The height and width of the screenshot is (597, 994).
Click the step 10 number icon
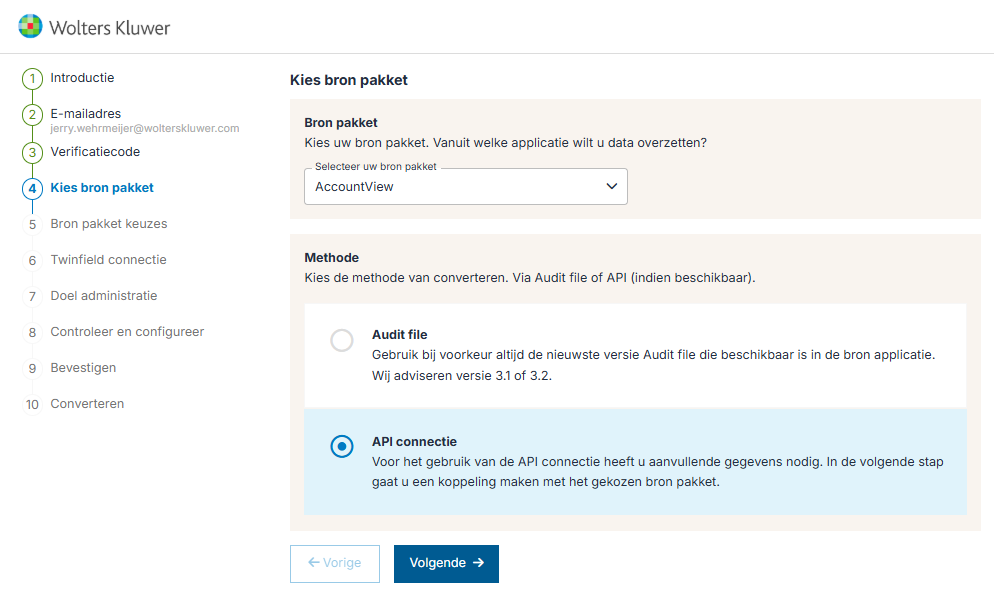click(32, 405)
